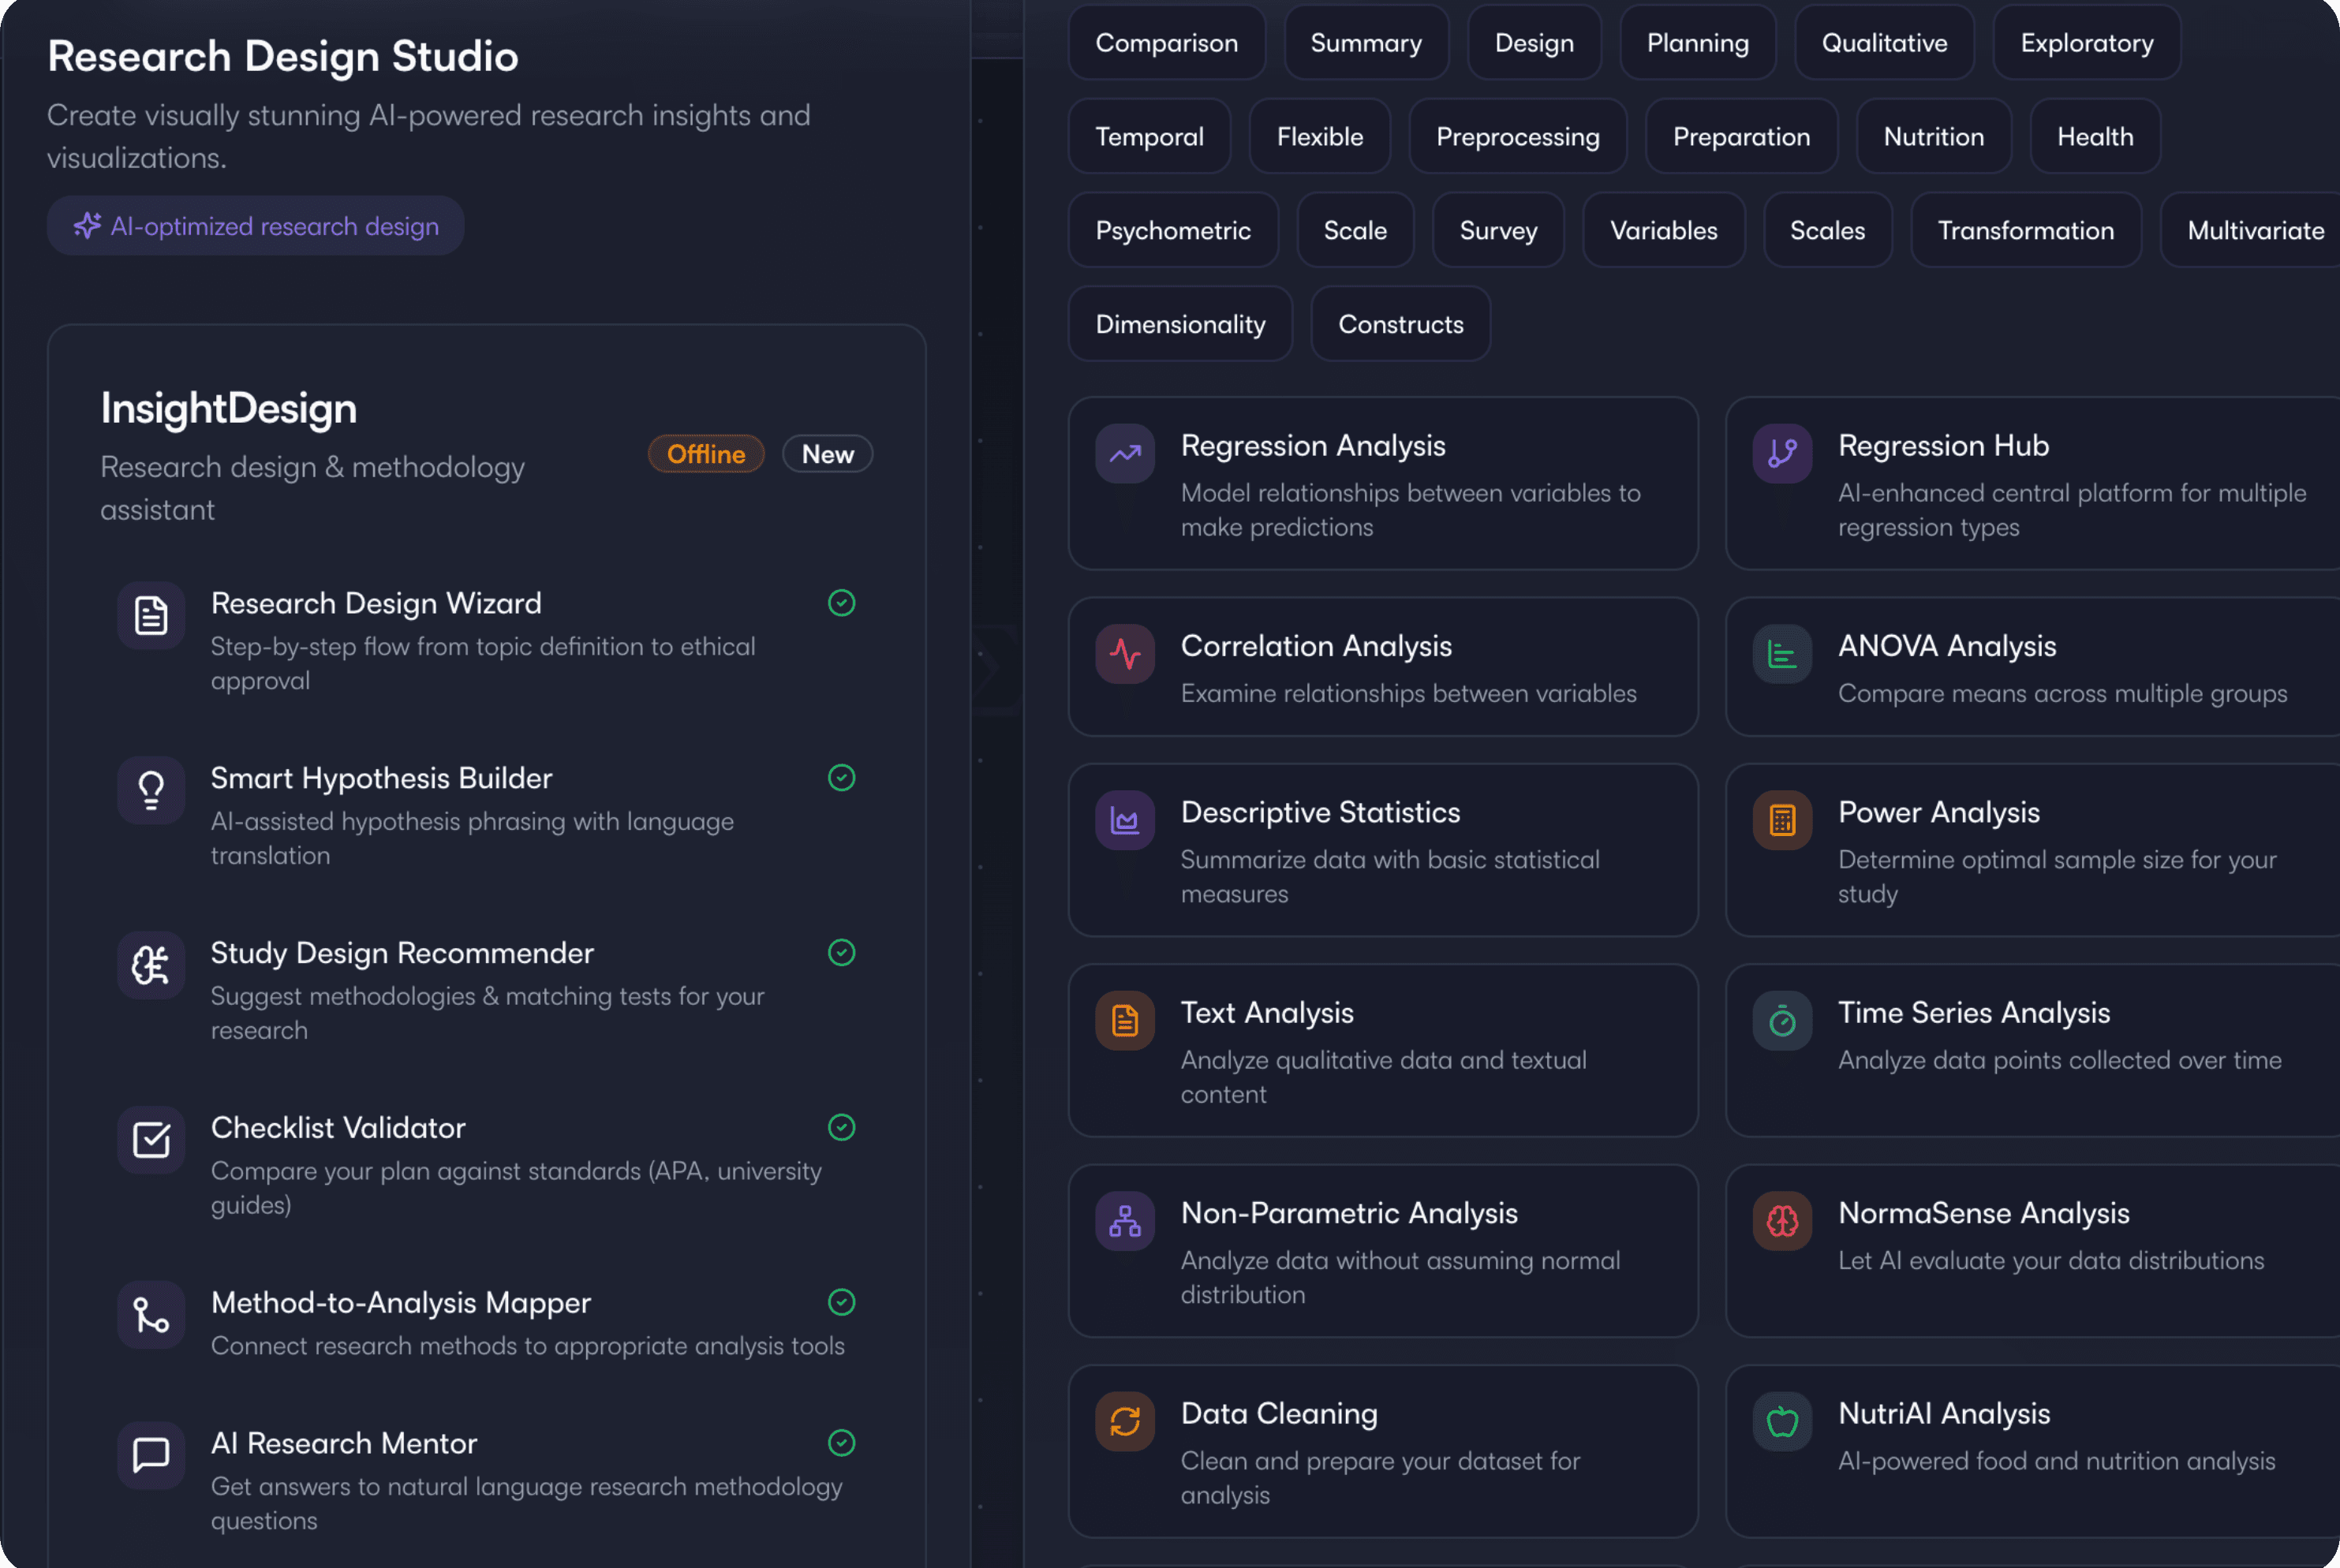2340x1568 pixels.
Task: Click the Checklist Validator checkbox icon
Action: tap(151, 1140)
